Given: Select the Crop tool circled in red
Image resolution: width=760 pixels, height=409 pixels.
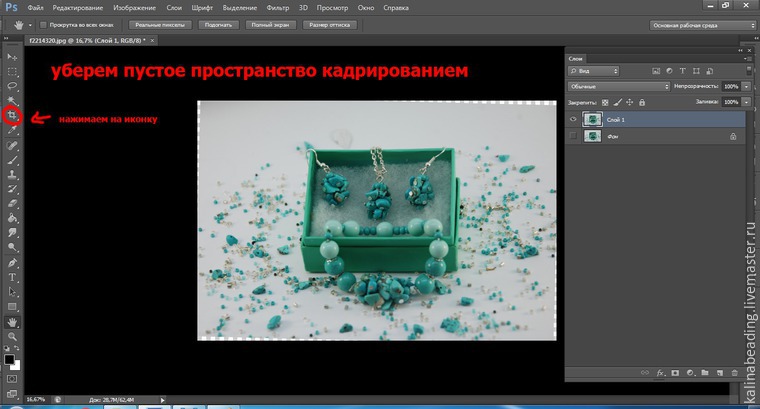Looking at the screenshot, I should [12, 116].
